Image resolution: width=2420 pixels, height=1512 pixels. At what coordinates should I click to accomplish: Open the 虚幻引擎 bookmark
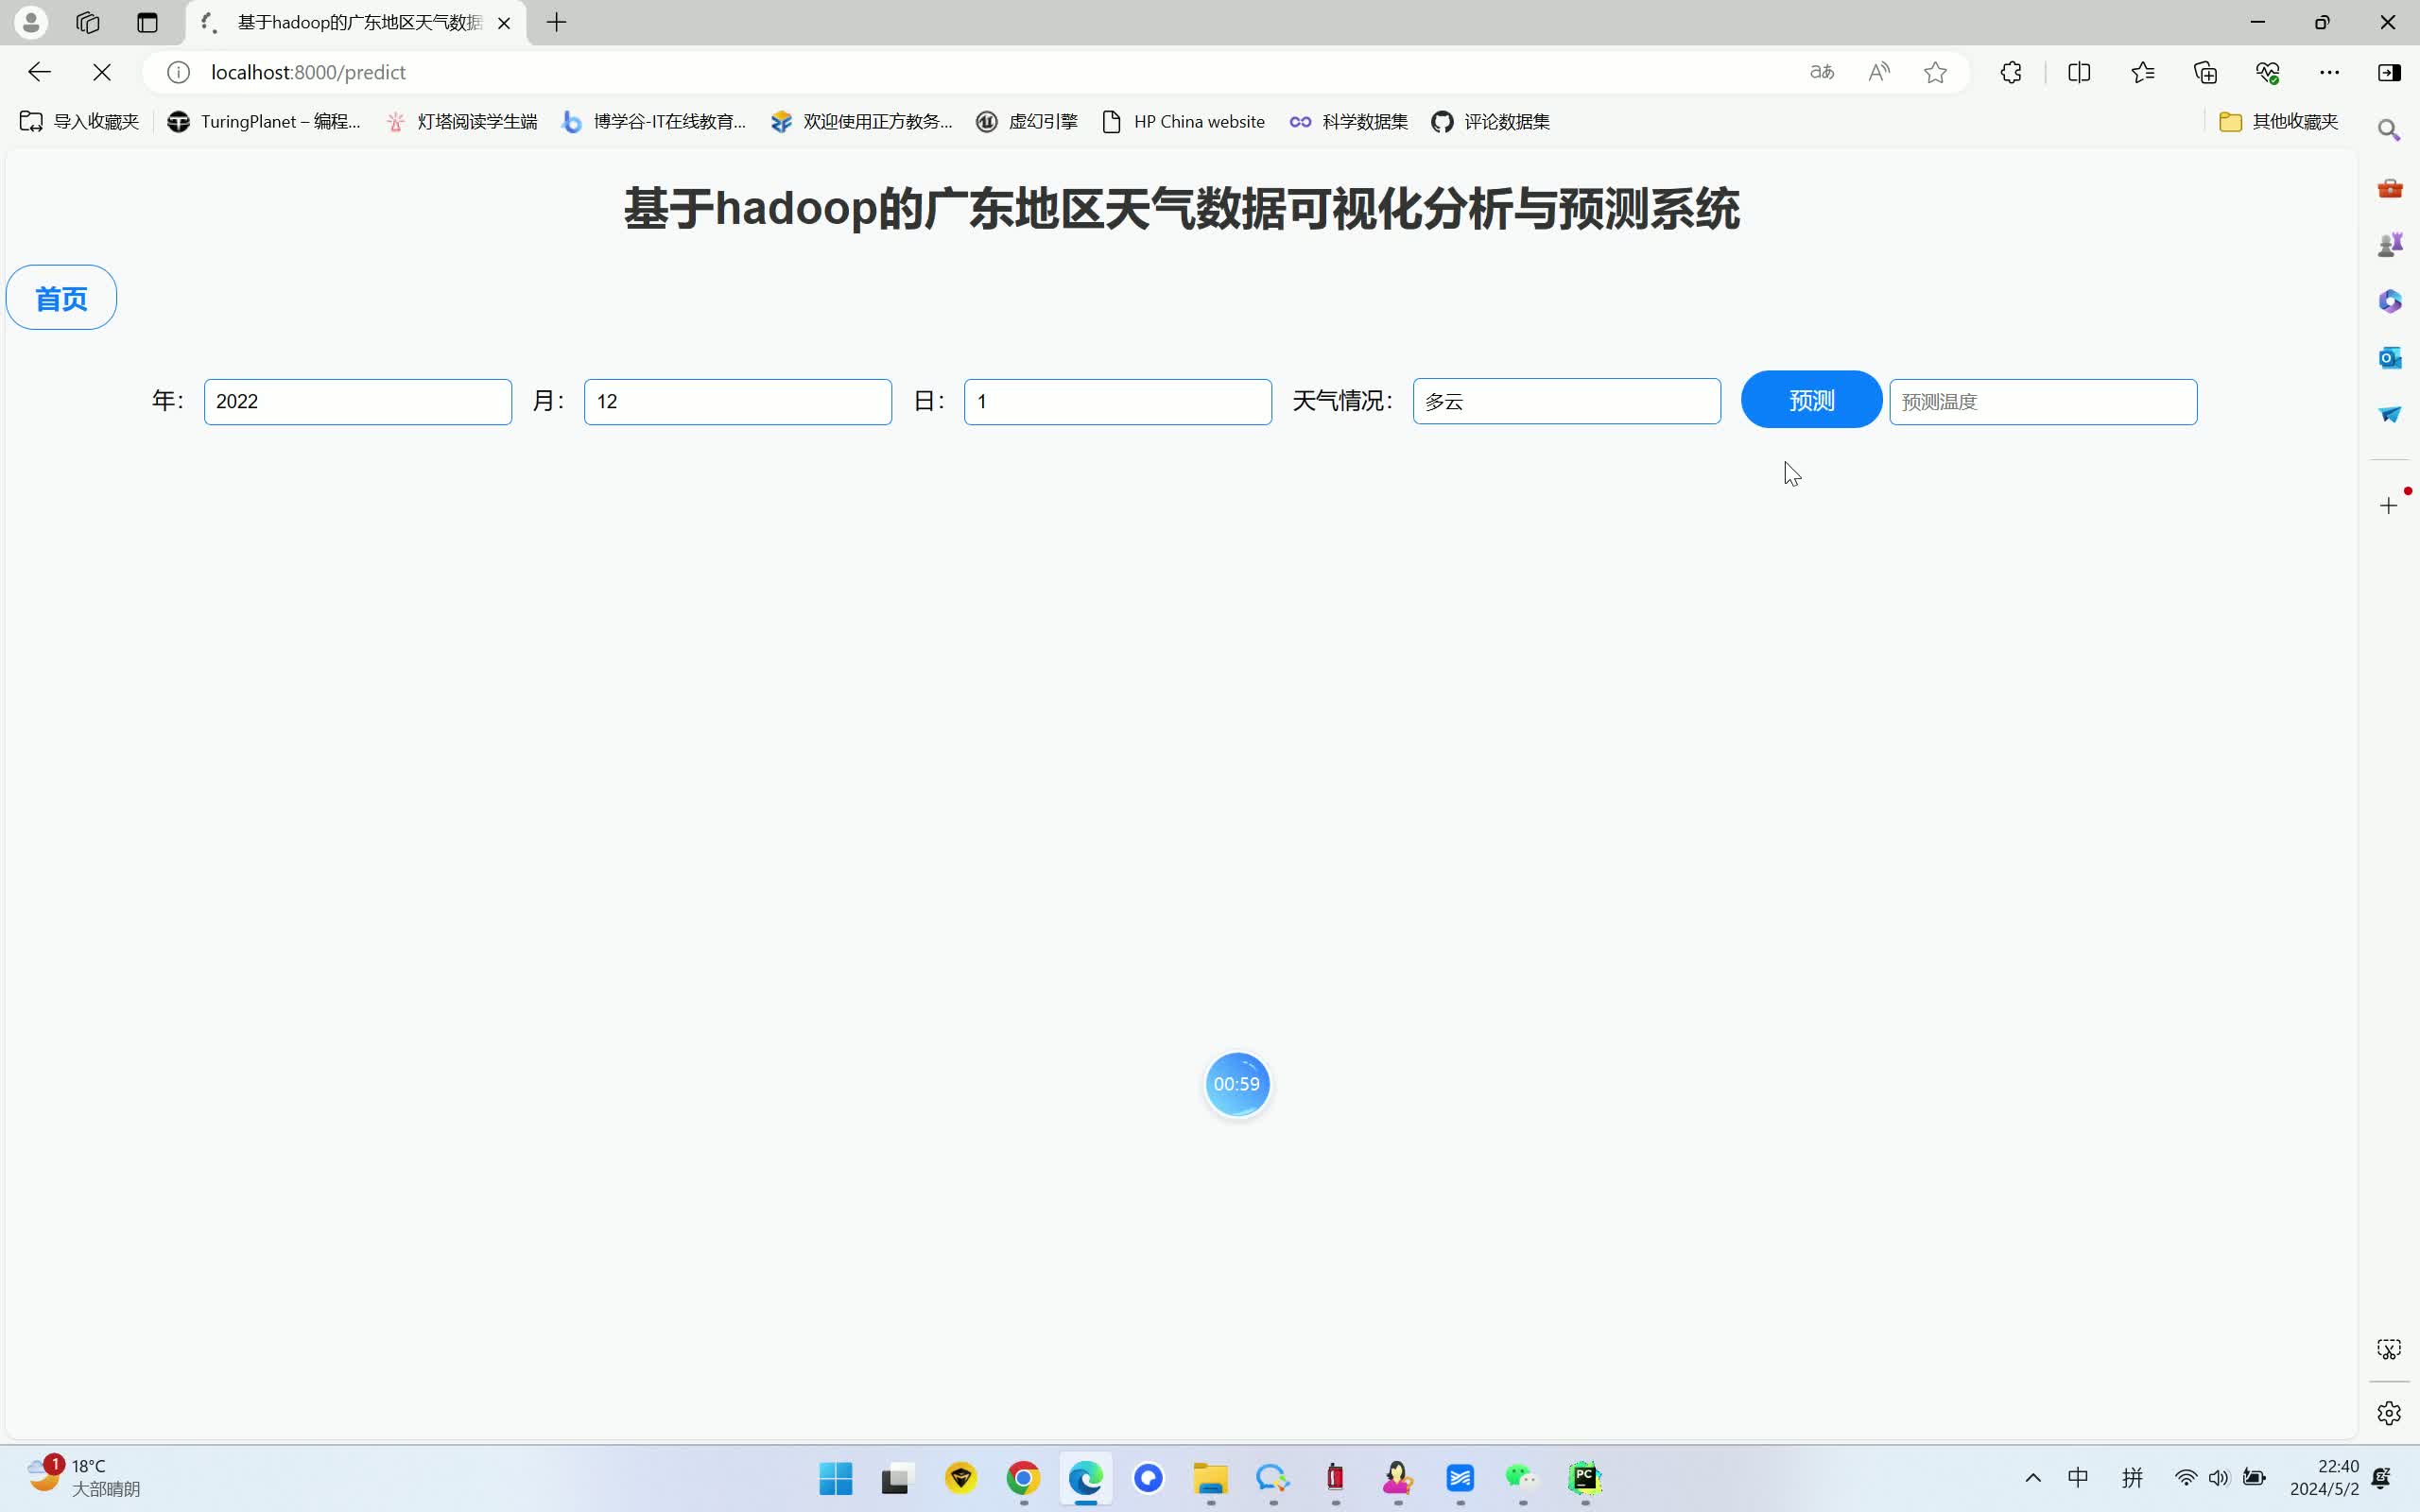click(1027, 121)
